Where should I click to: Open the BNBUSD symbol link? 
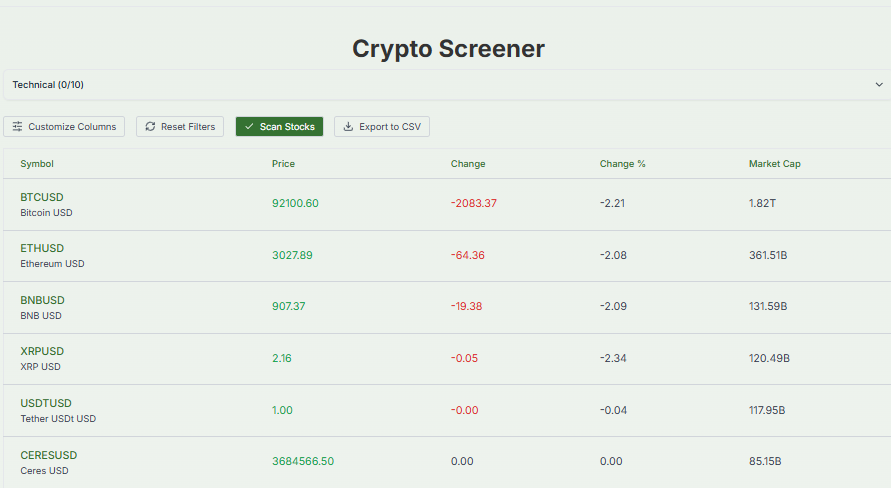(x=43, y=300)
